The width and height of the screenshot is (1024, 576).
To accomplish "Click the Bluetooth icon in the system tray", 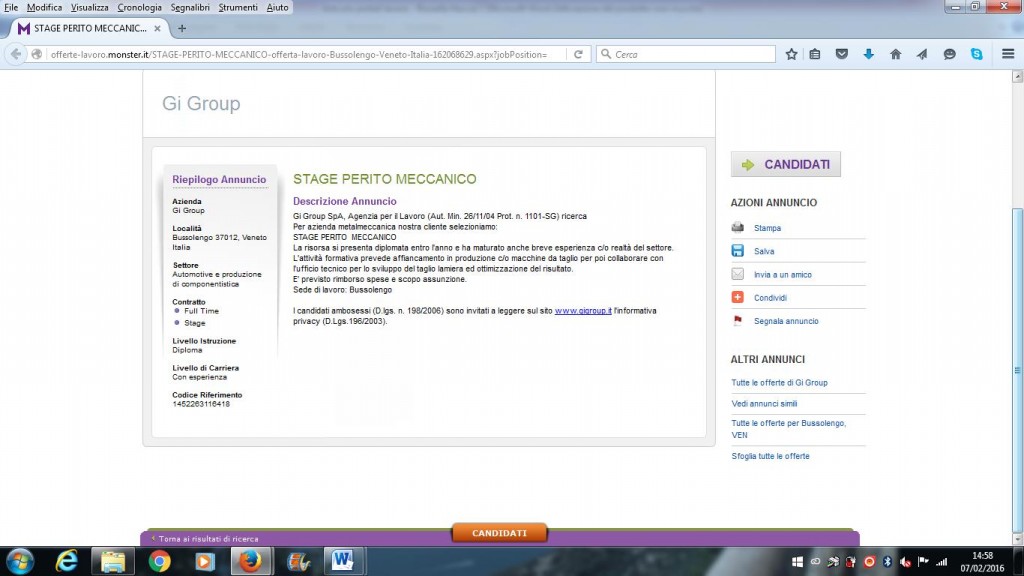I will point(887,562).
